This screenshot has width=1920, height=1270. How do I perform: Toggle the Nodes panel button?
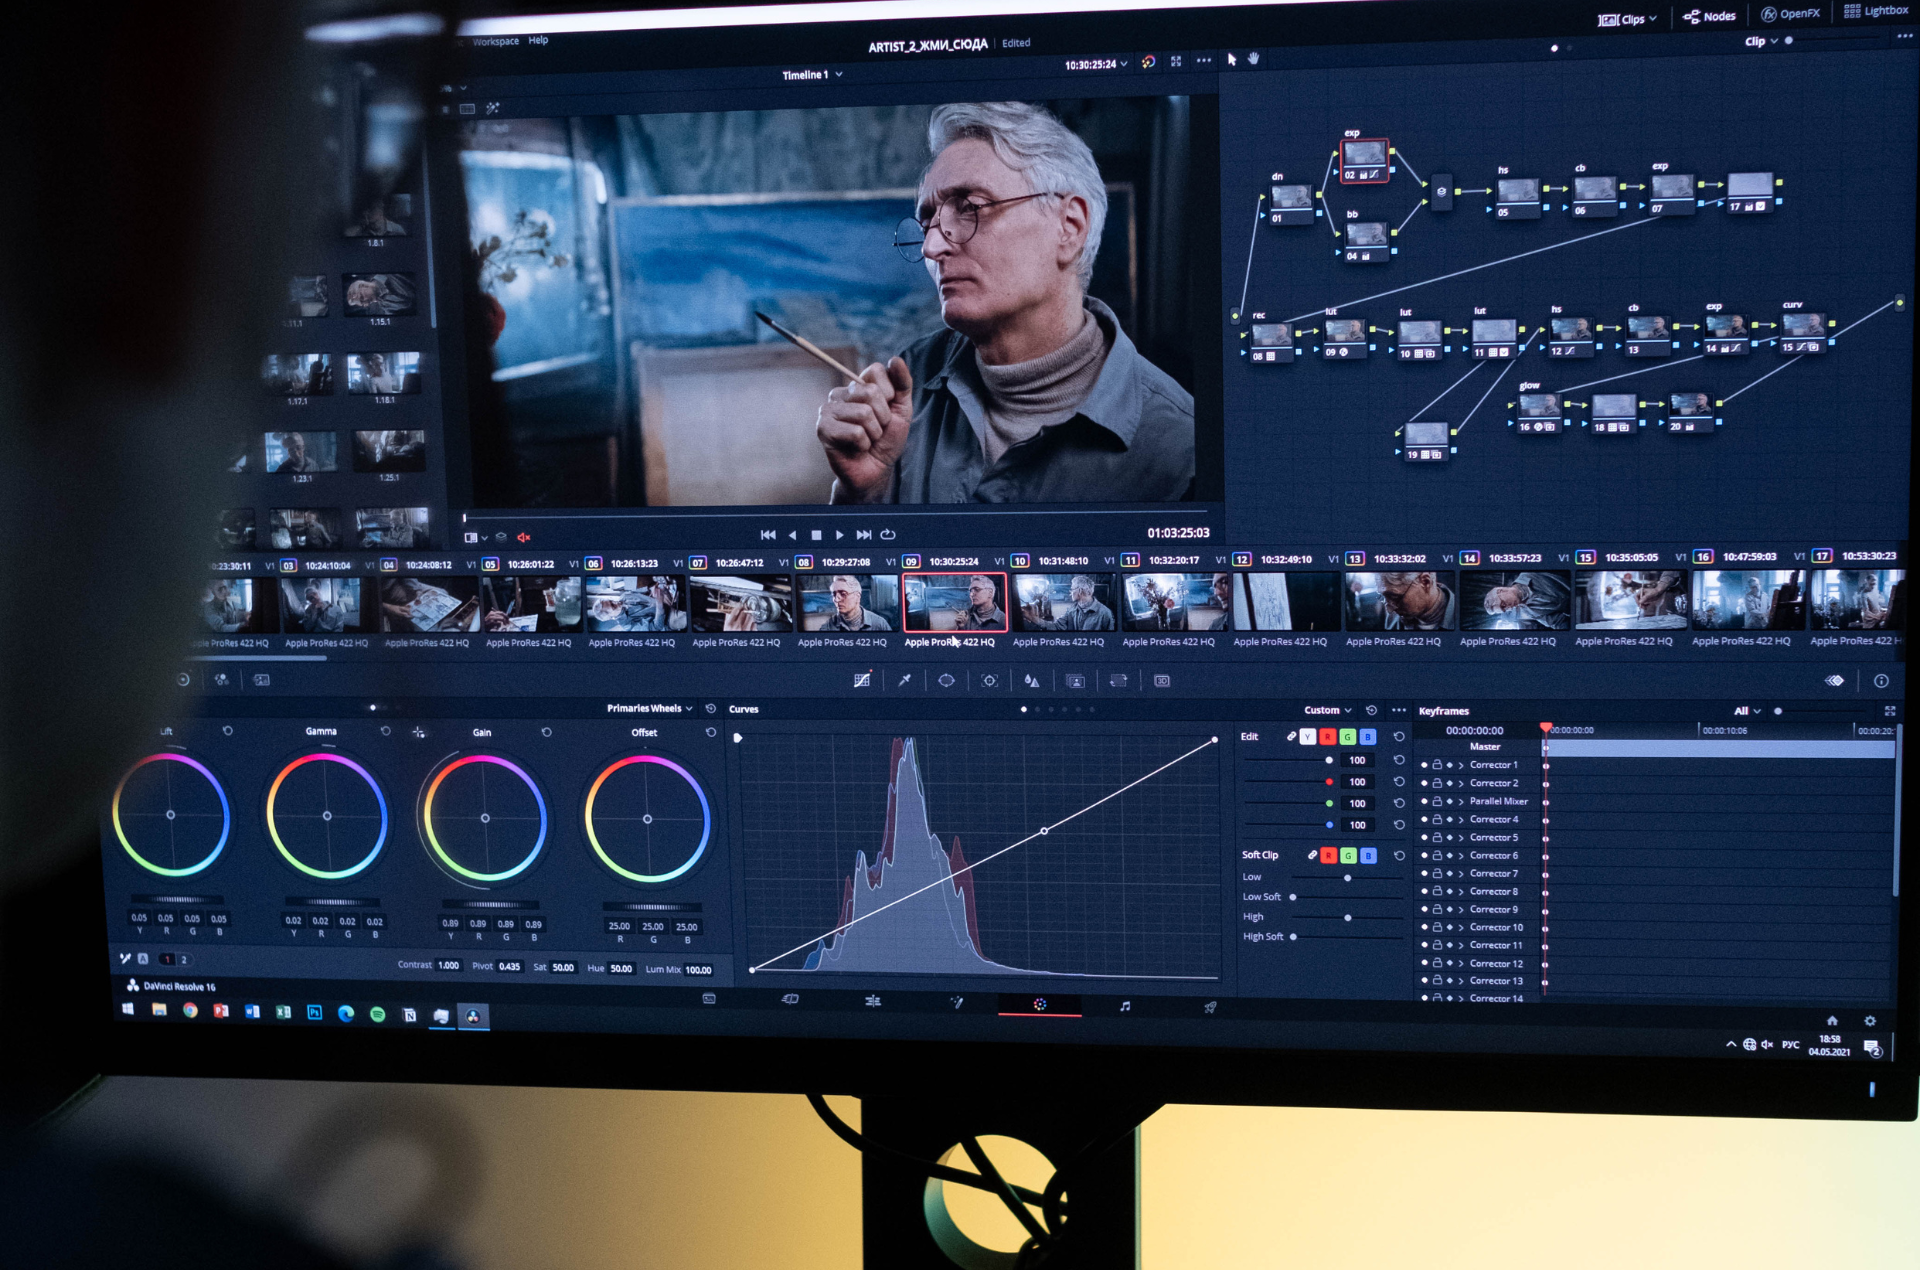(1709, 16)
